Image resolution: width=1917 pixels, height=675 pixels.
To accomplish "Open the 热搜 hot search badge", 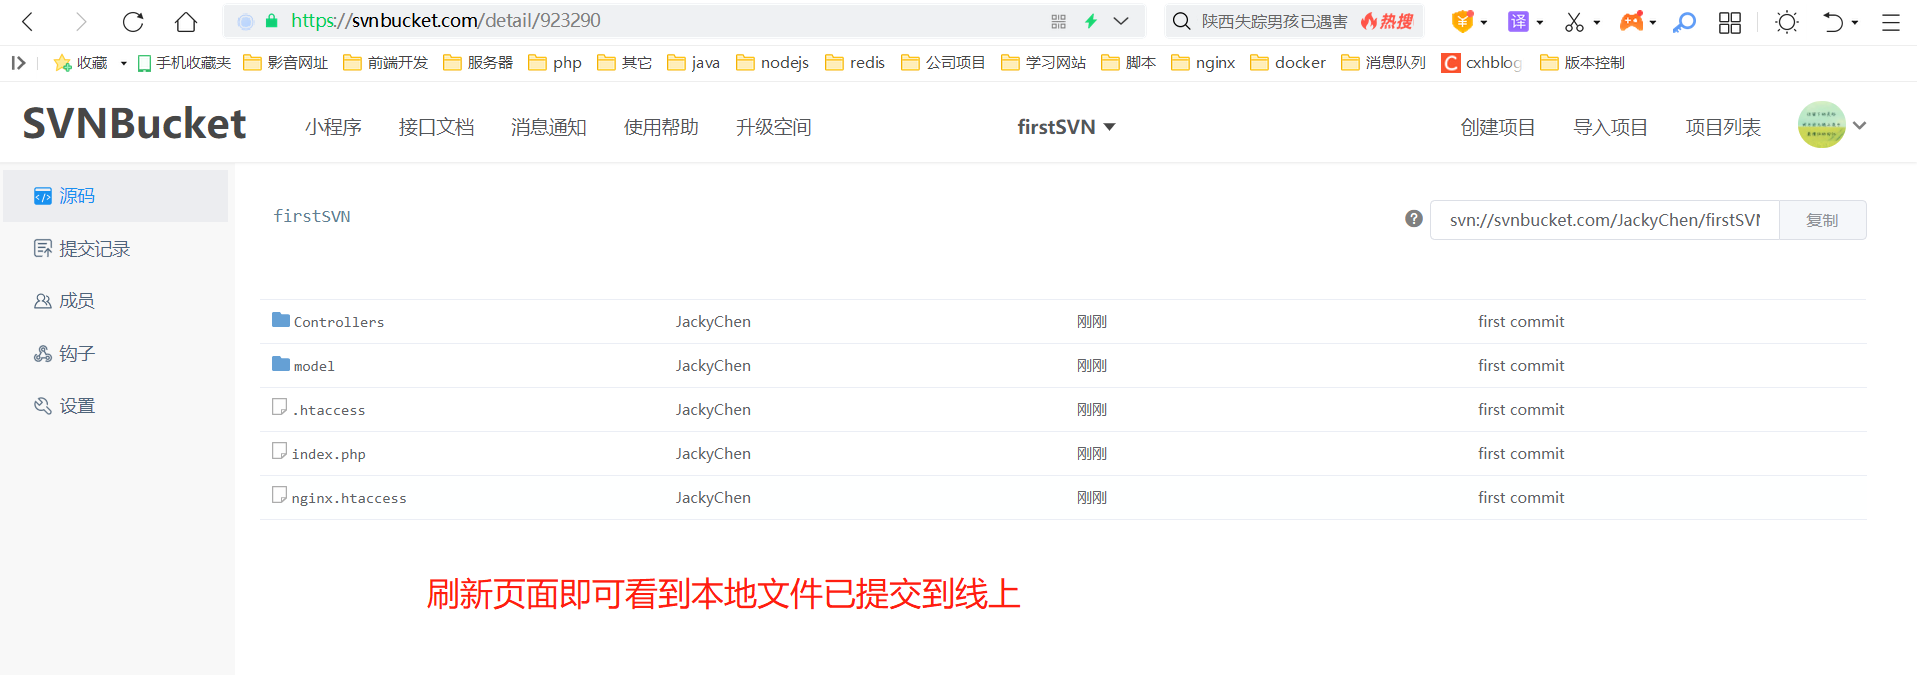I will [x=1388, y=21].
